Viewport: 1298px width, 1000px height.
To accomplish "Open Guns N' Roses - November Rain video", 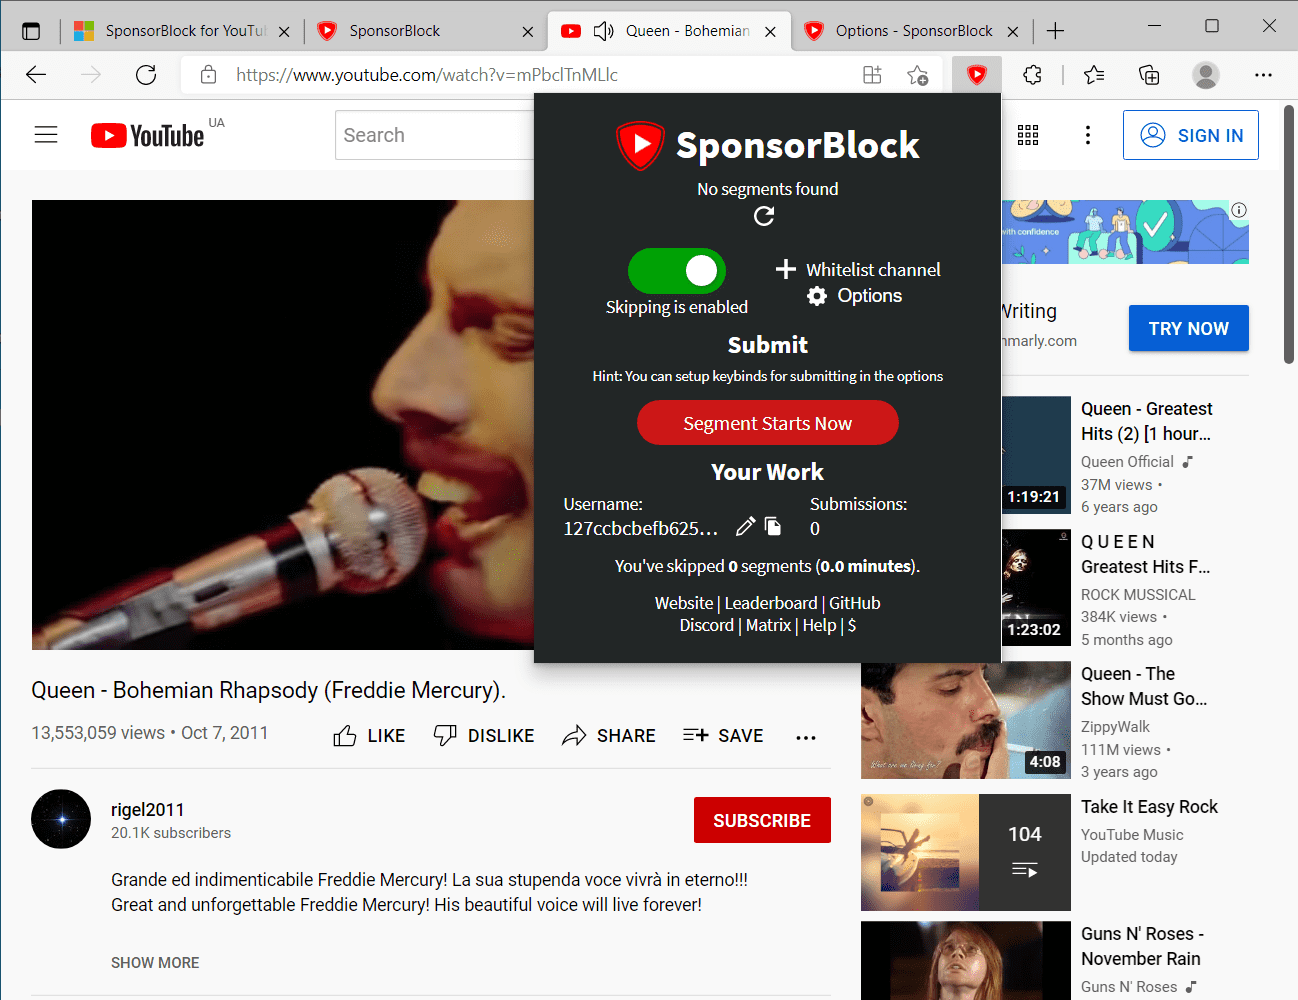I will [x=1142, y=946].
